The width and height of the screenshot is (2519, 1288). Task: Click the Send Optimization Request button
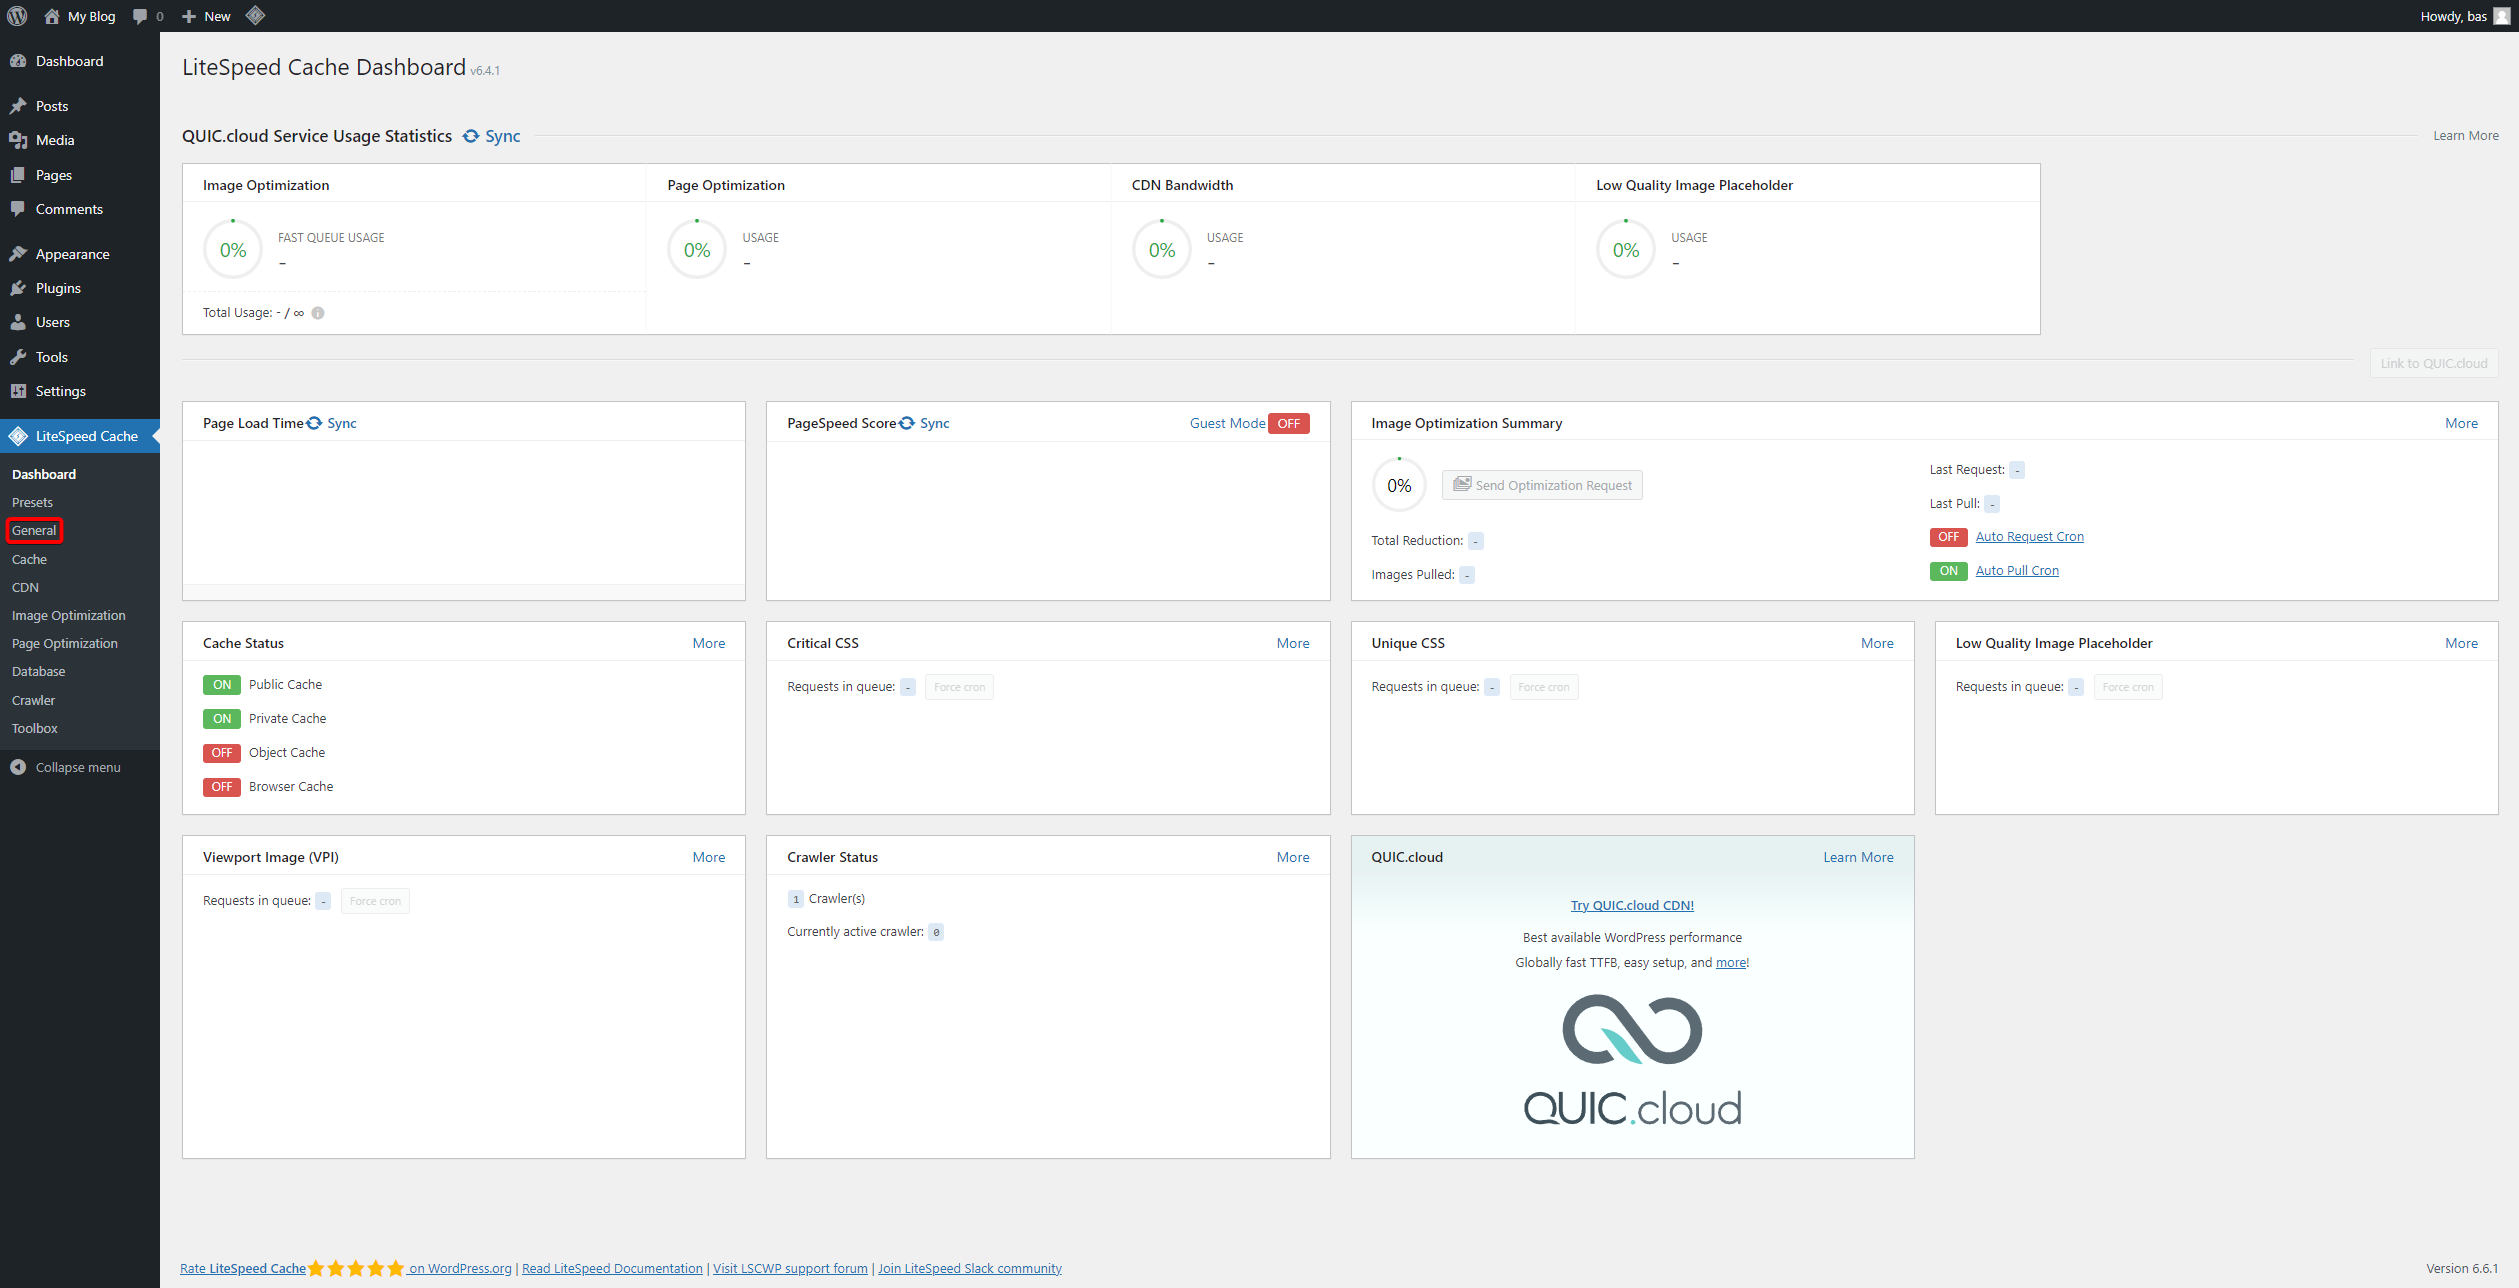(1541, 485)
